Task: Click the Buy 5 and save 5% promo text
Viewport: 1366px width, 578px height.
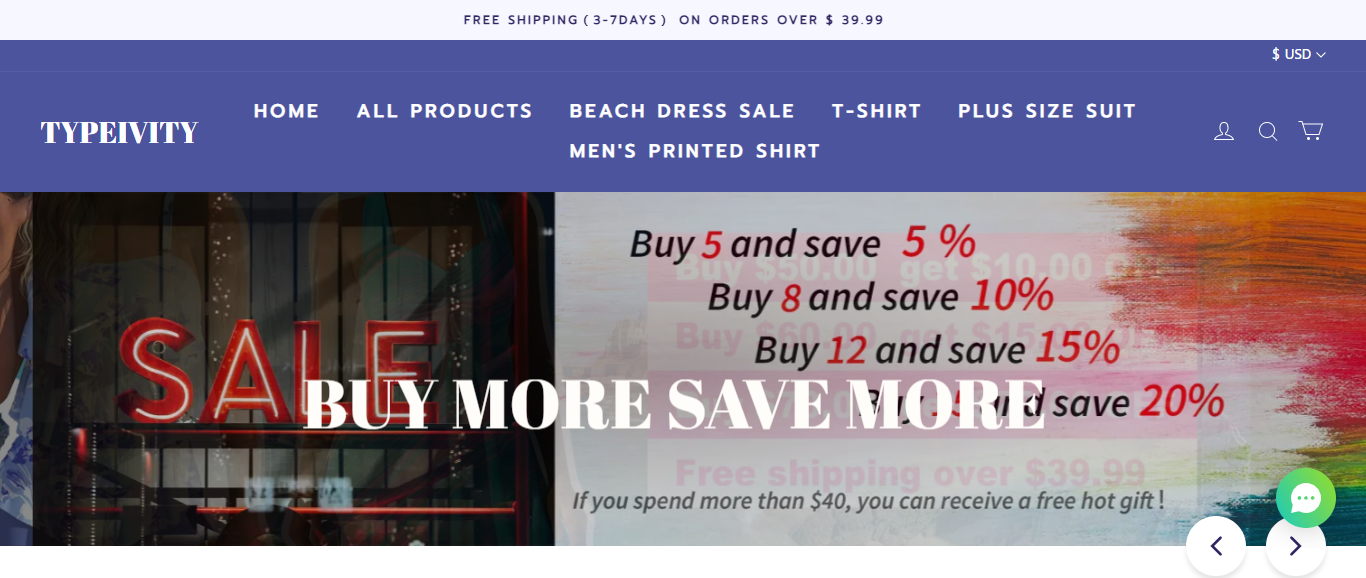Action: 802,243
